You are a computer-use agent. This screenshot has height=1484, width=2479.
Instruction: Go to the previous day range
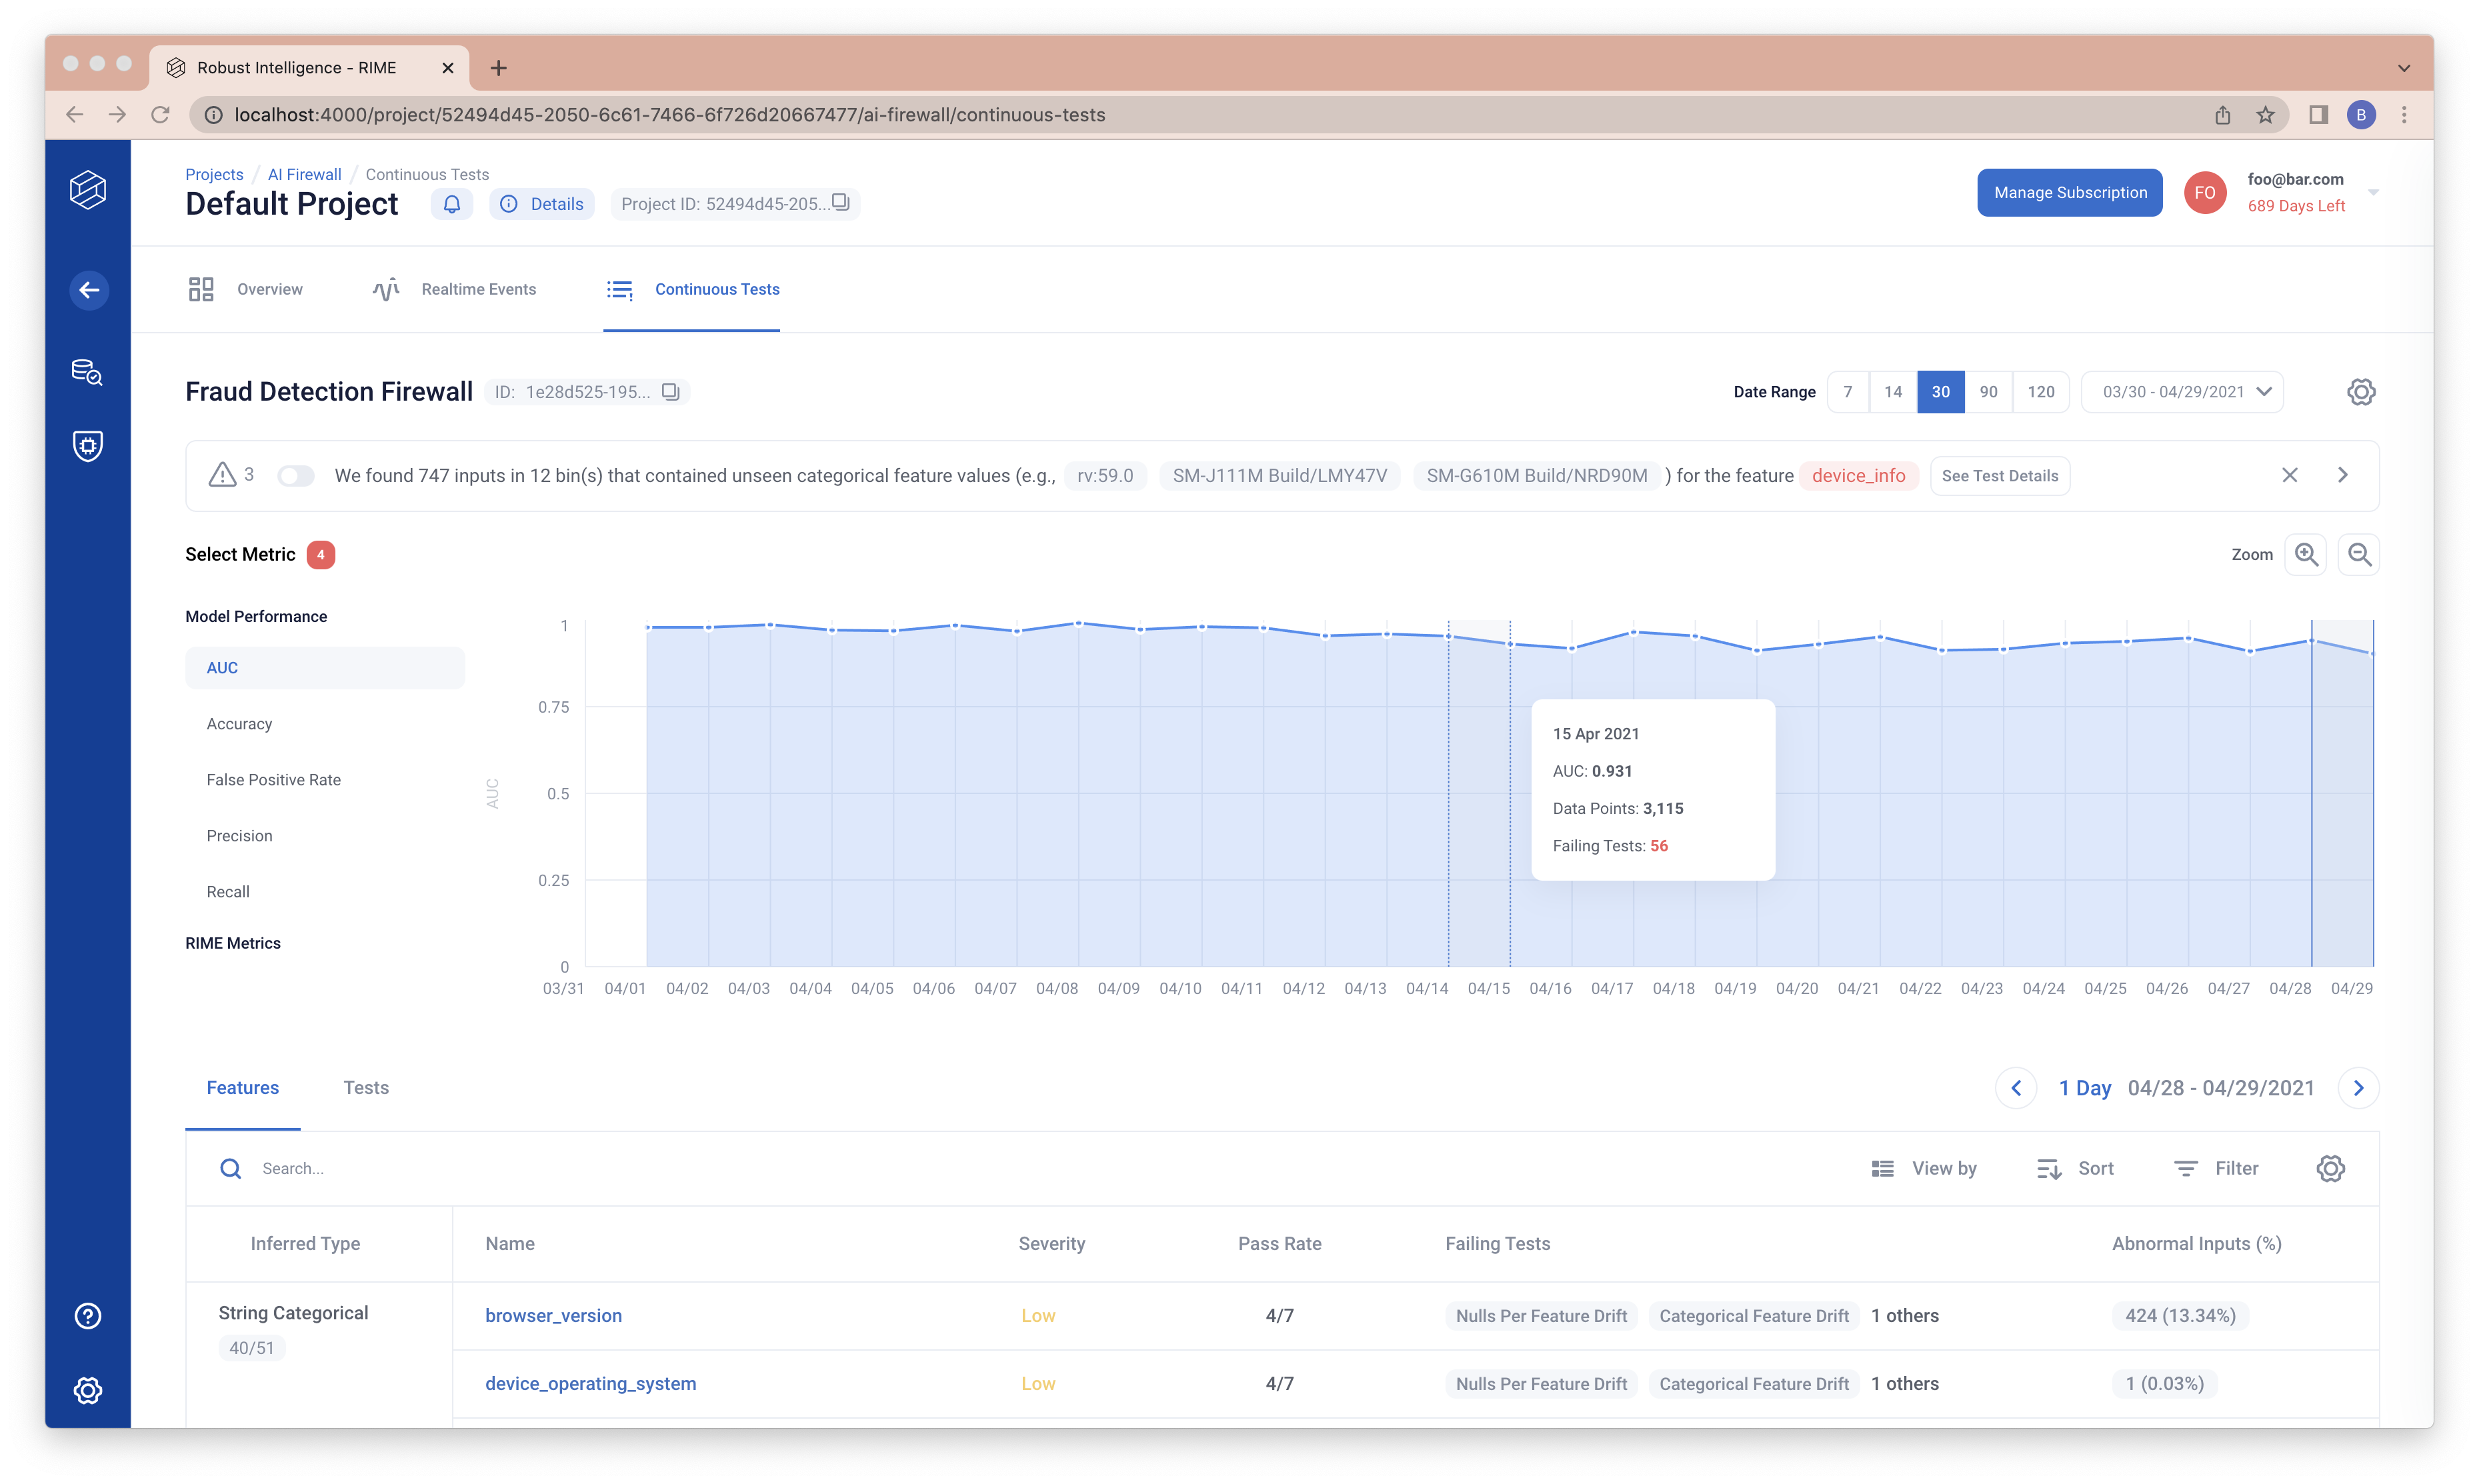[x=2016, y=1088]
